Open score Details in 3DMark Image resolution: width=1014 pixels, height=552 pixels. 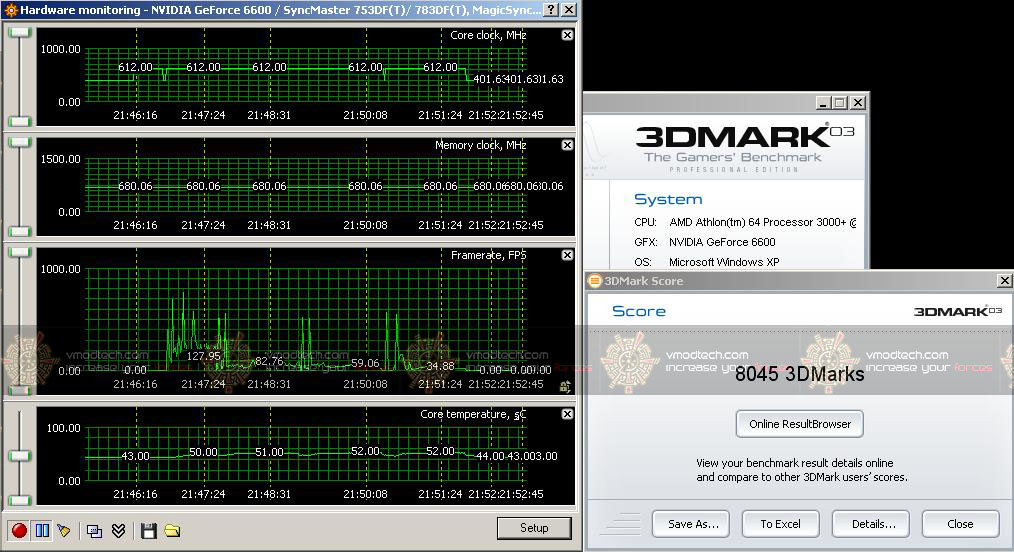[870, 524]
